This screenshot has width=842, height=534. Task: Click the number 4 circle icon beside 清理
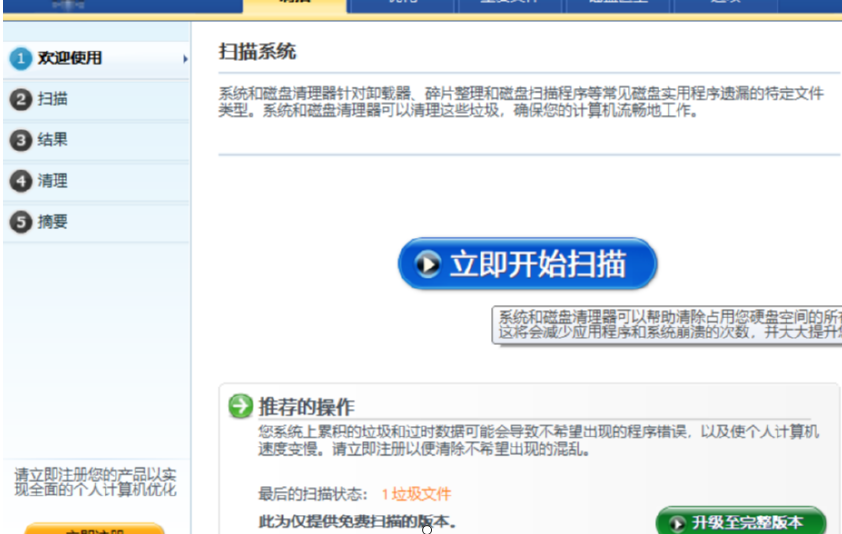point(21,182)
